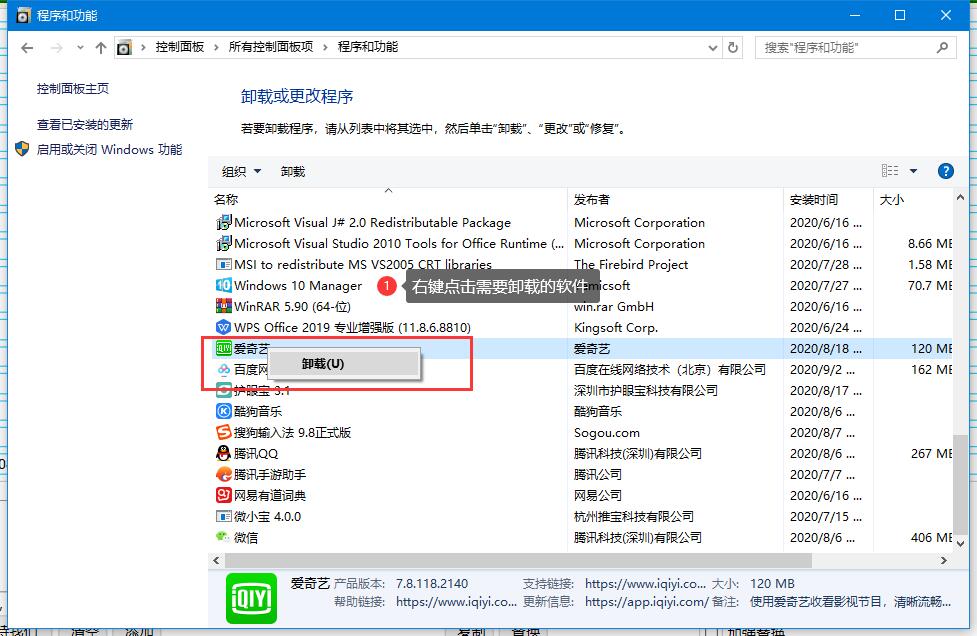
Task: Click the 微小宝 4.0.0 icon
Action: pos(224,516)
